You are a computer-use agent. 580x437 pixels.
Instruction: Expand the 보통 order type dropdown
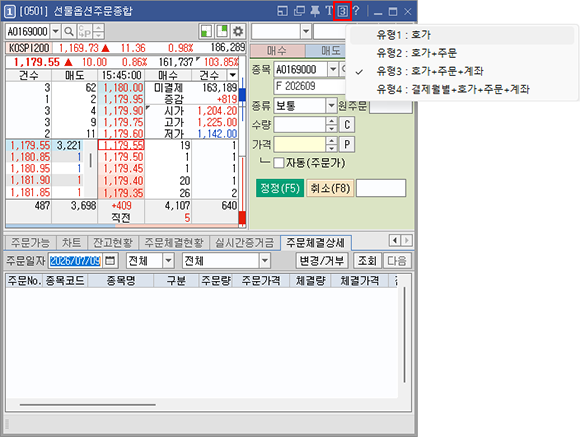click(x=331, y=106)
